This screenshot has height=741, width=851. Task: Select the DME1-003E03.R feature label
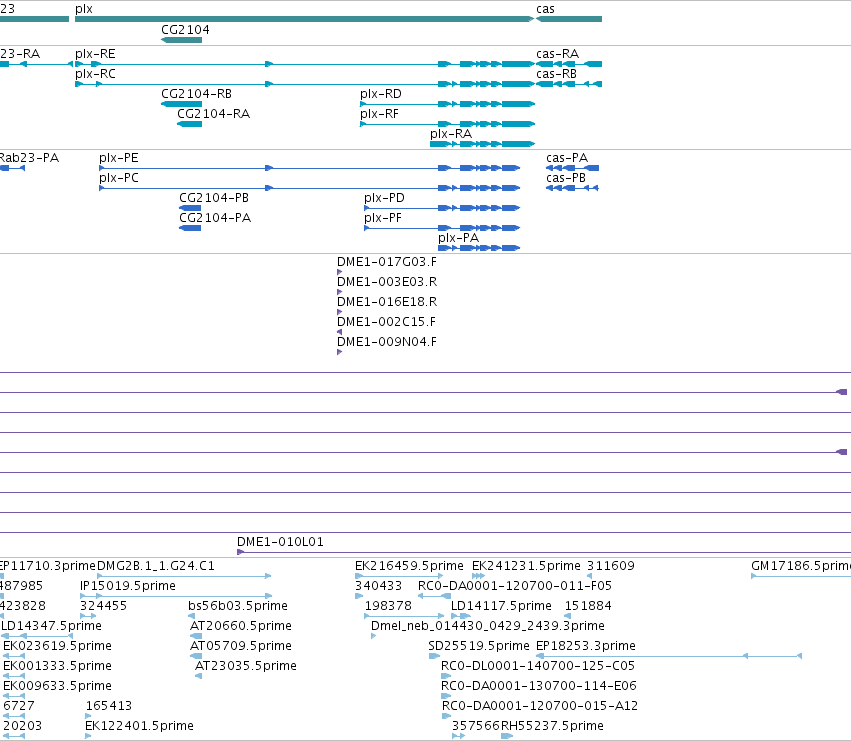387,282
